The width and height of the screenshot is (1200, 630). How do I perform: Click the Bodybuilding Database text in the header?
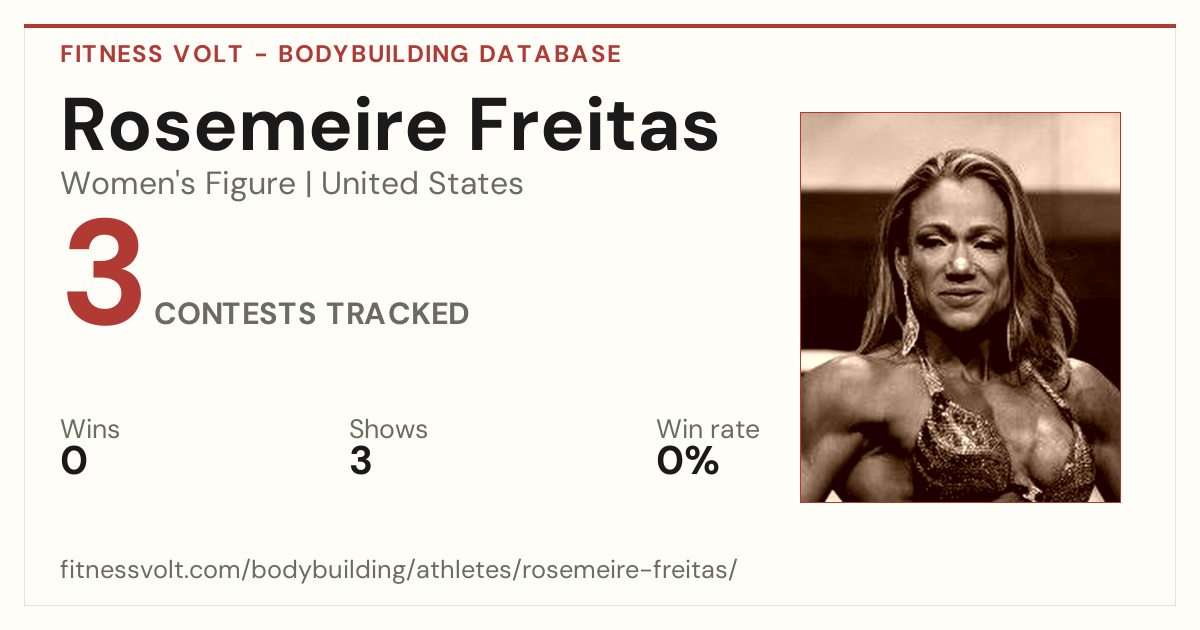click(x=450, y=54)
